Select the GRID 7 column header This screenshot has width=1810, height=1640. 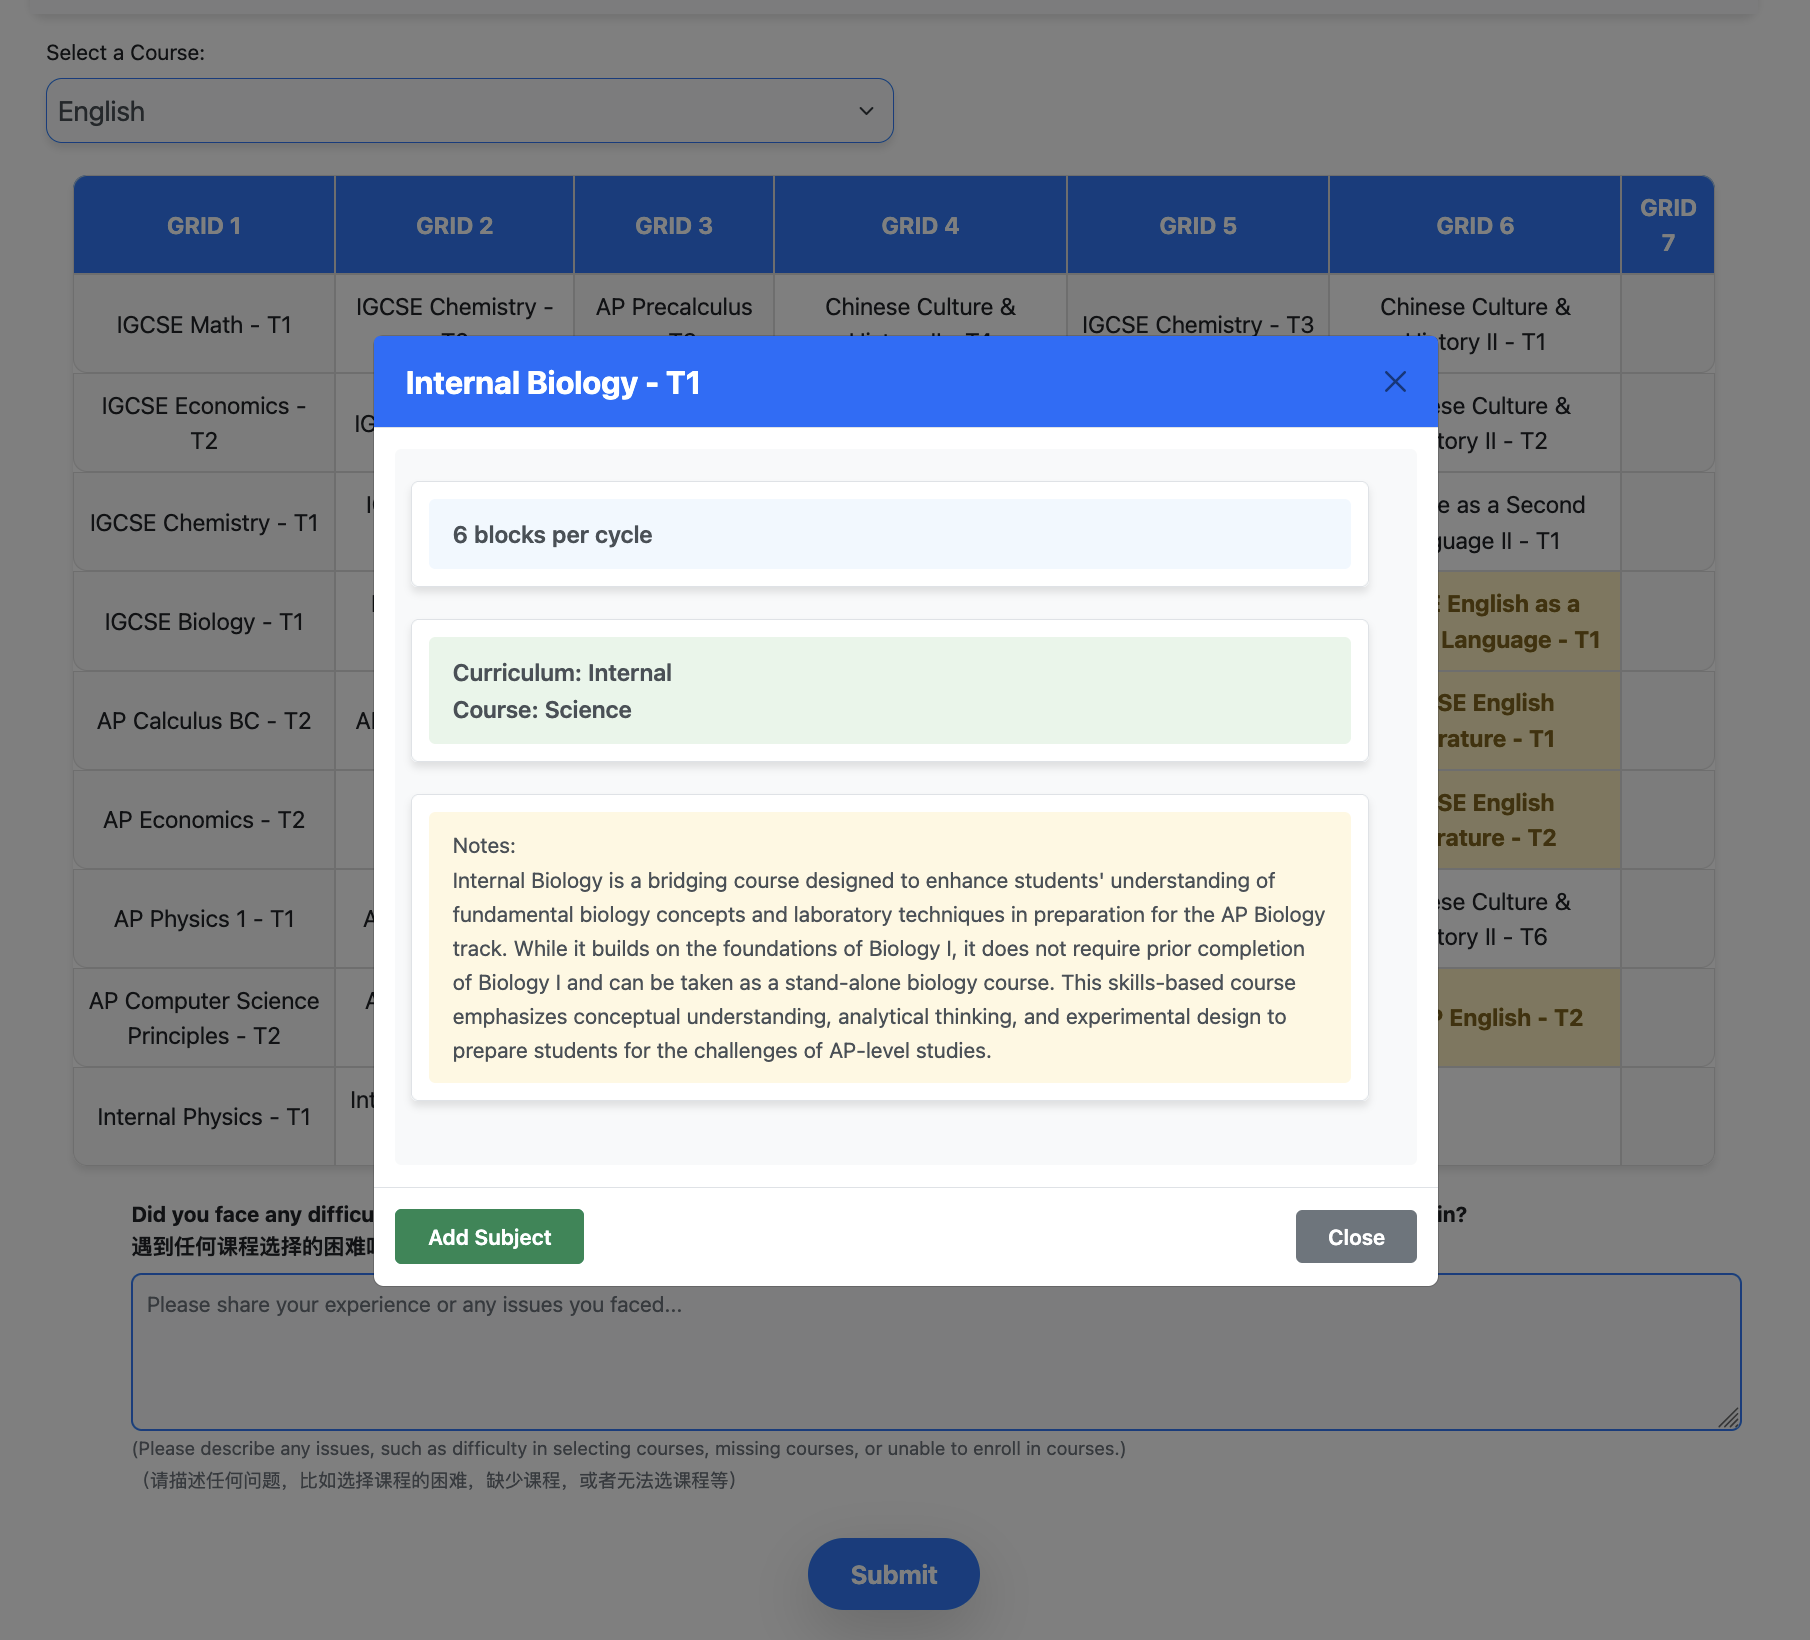click(1668, 224)
